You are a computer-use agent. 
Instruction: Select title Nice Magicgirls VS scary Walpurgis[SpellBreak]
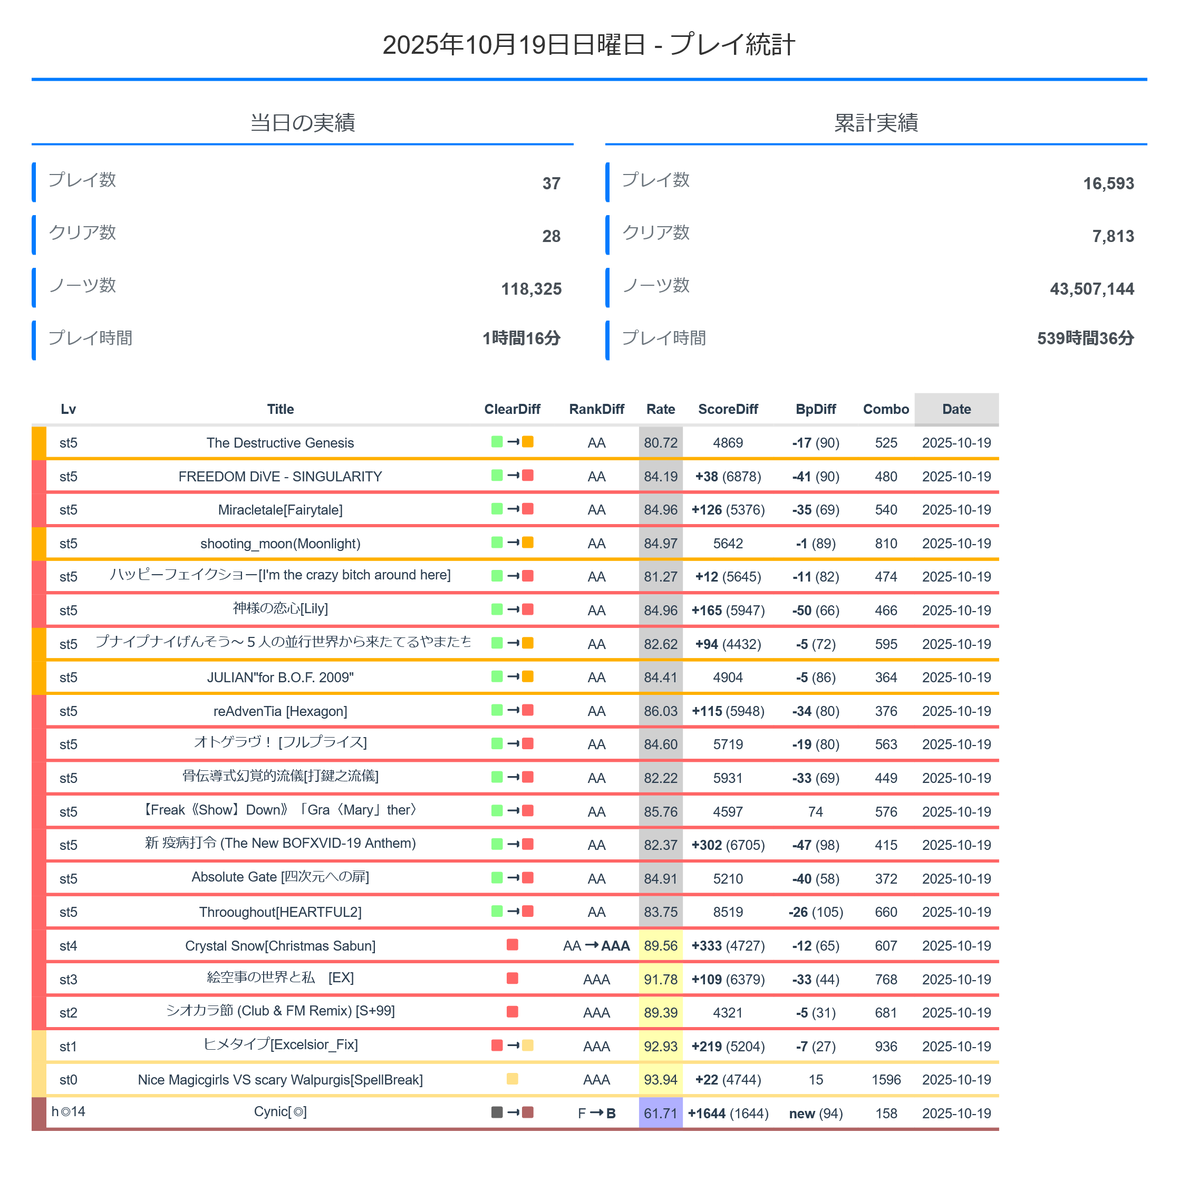click(280, 1080)
